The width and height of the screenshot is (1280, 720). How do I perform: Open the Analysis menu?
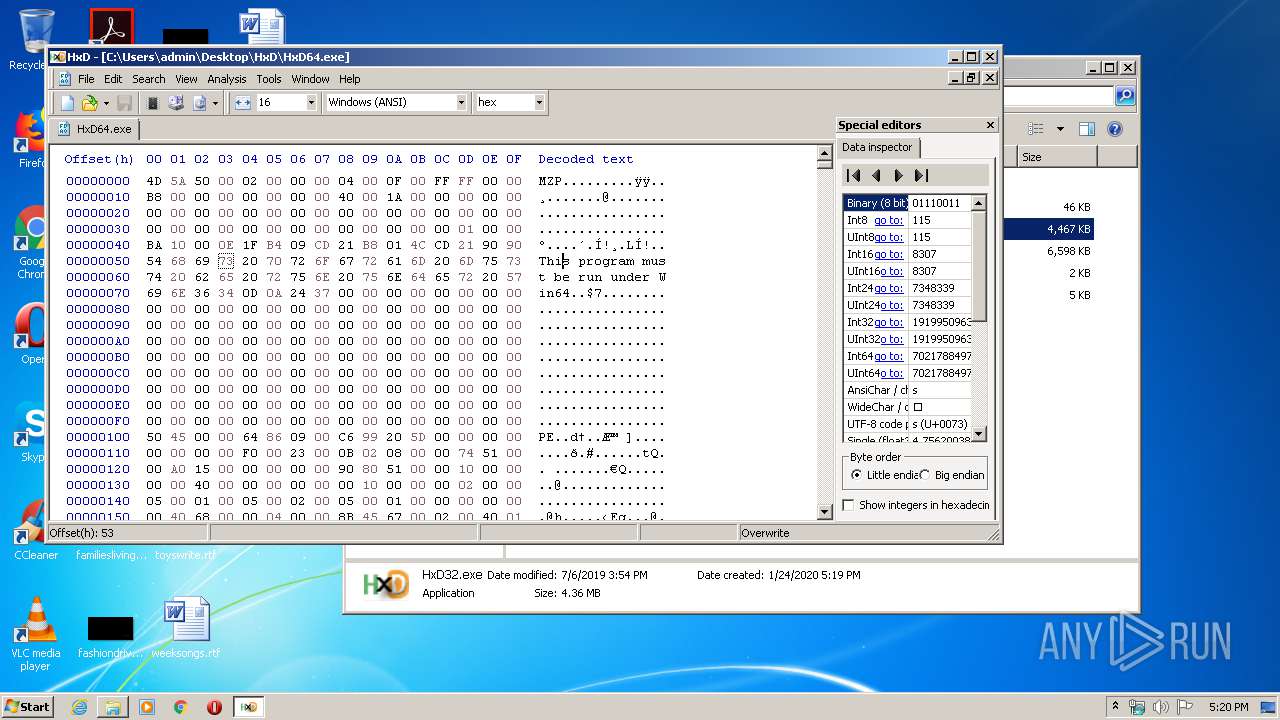tap(227, 79)
